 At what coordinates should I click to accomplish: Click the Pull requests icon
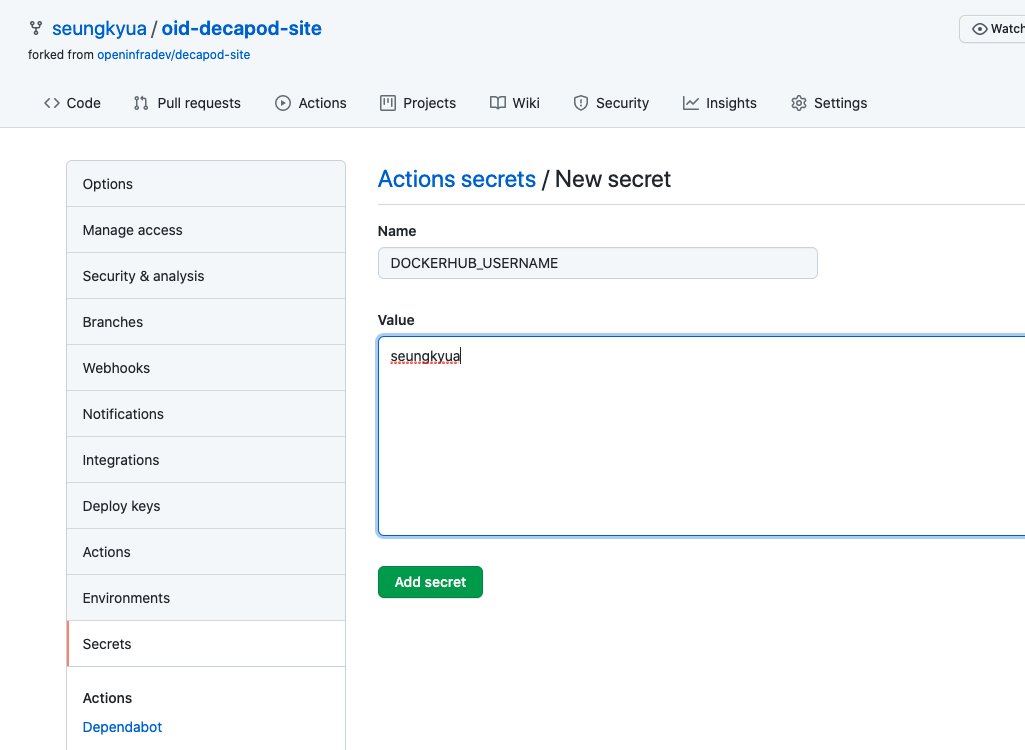click(141, 103)
